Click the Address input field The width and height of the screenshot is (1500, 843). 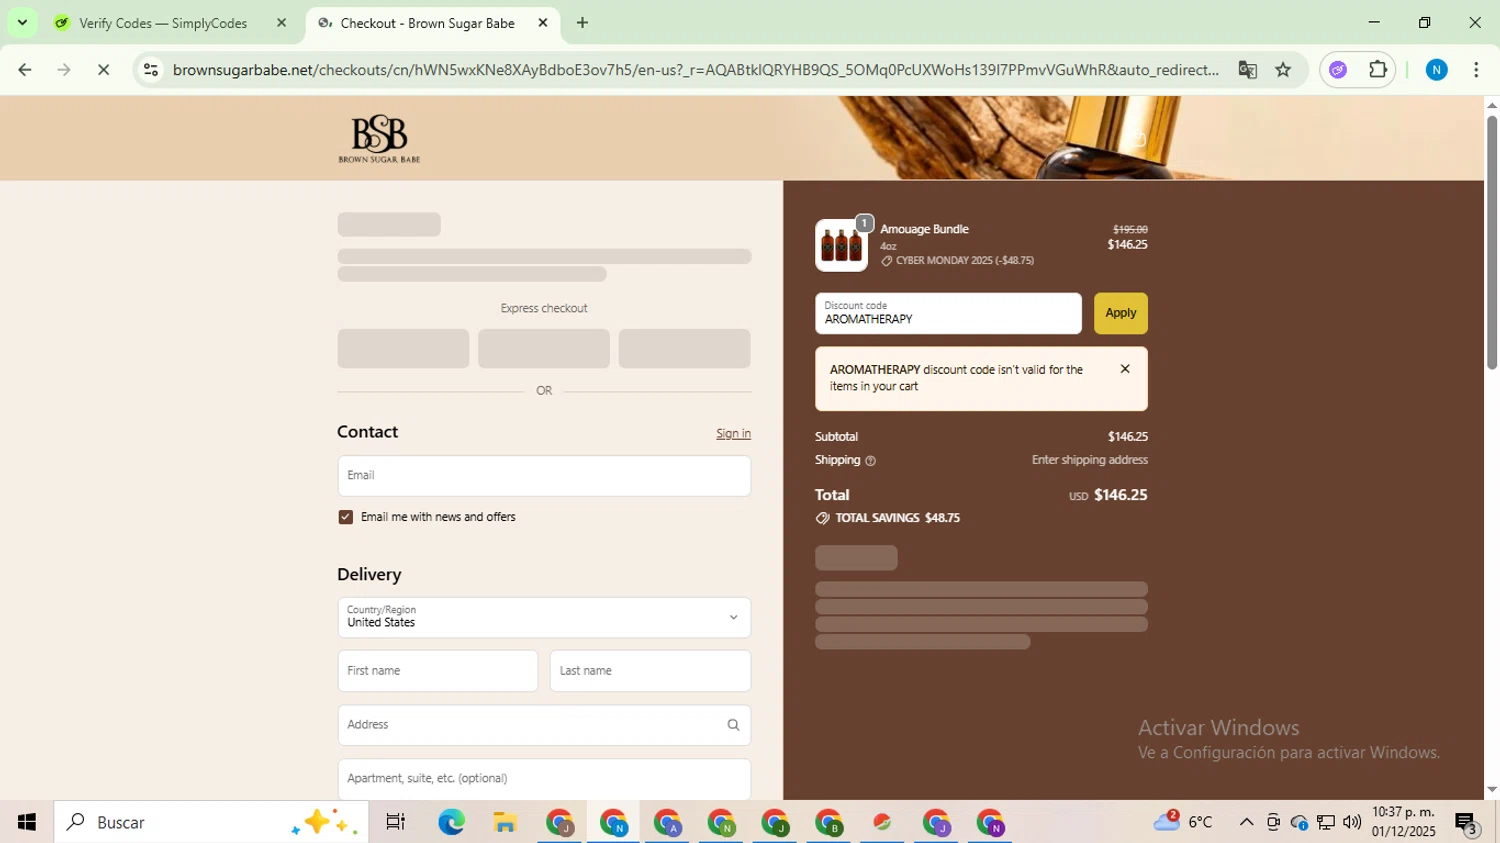(x=544, y=725)
